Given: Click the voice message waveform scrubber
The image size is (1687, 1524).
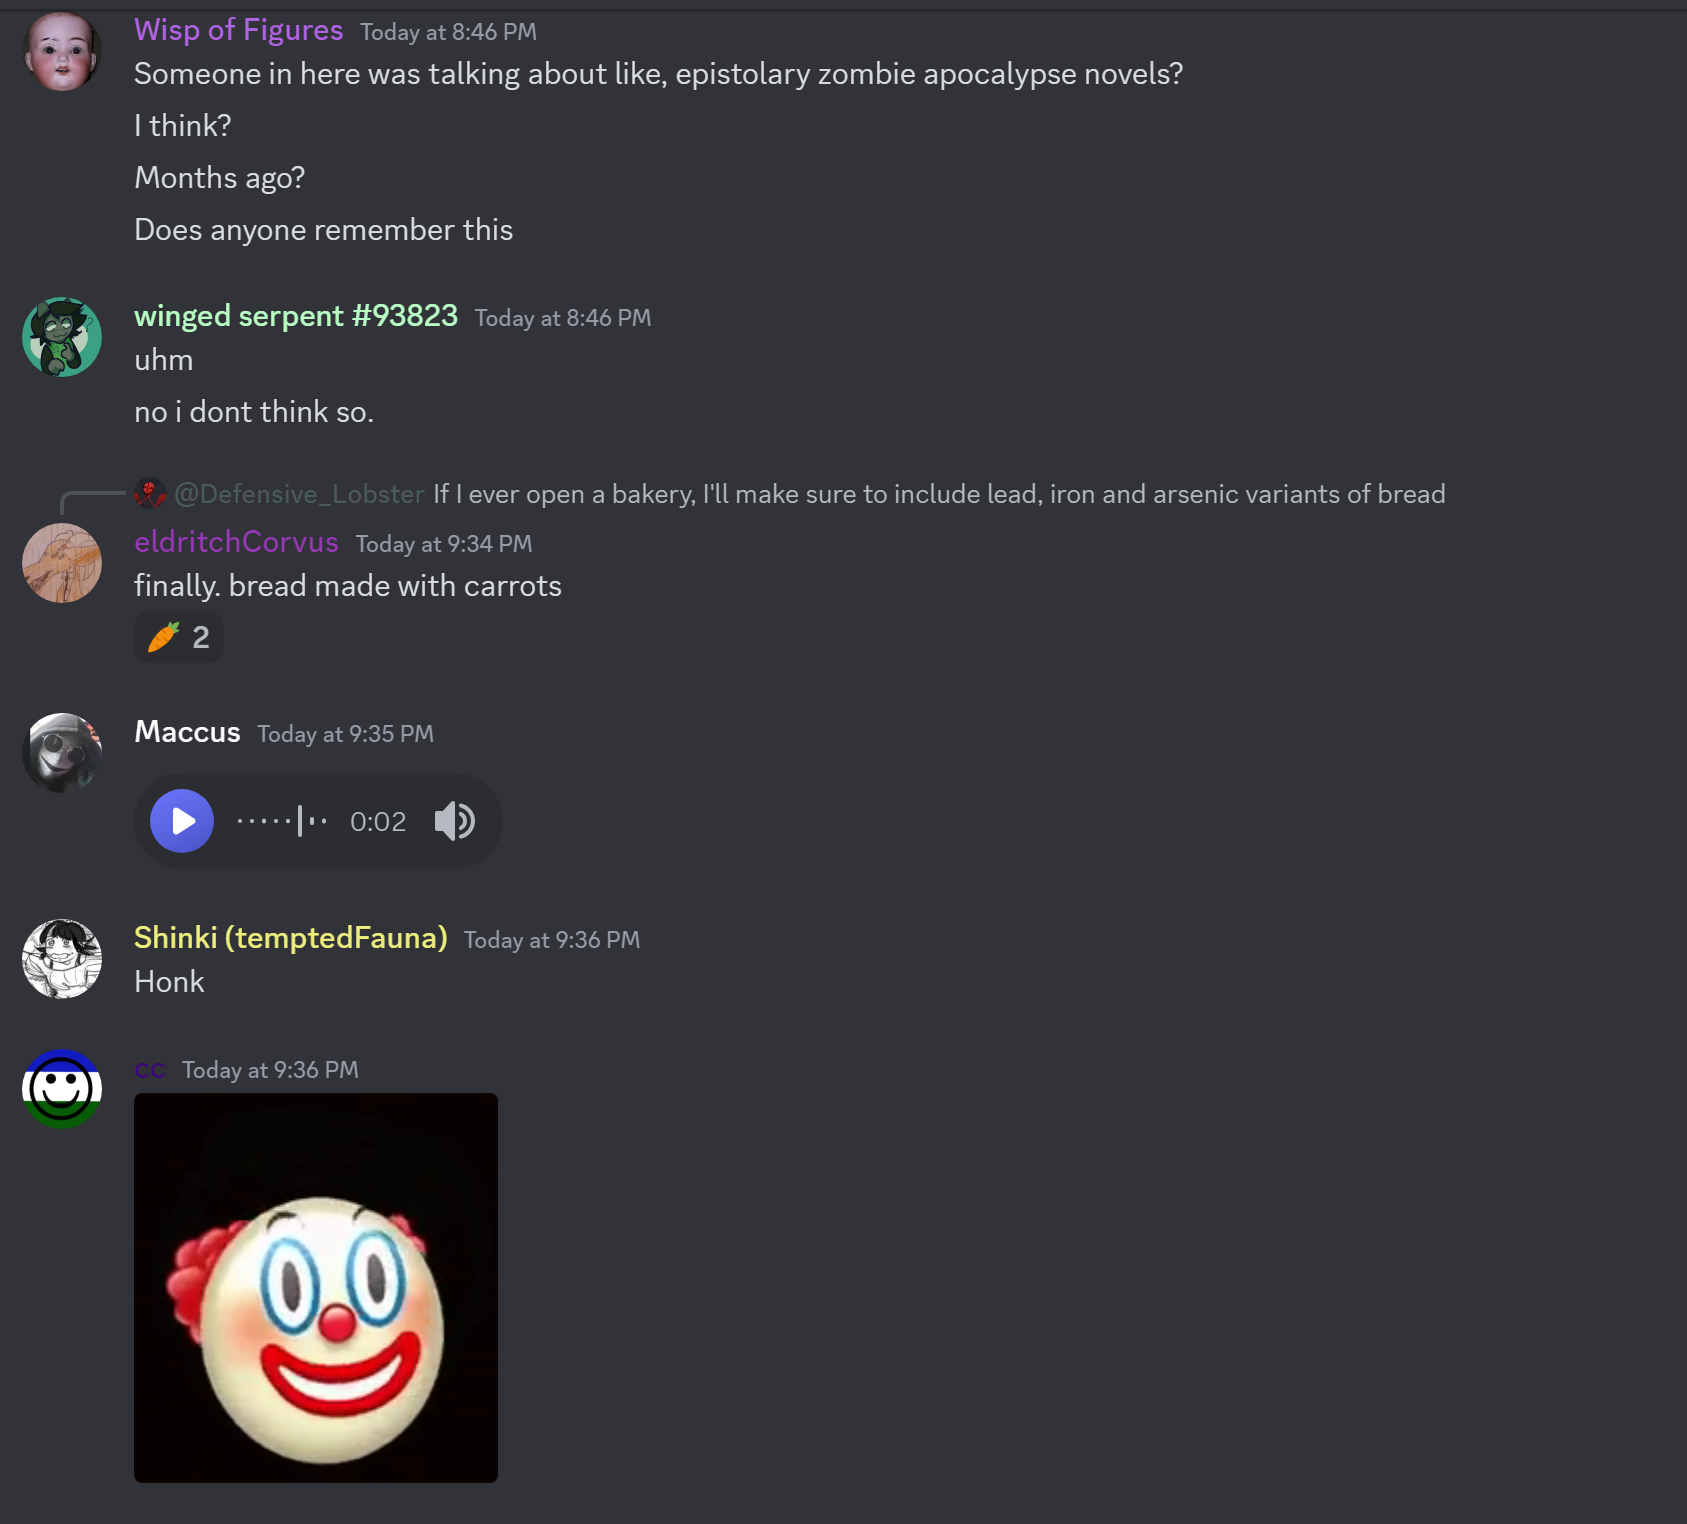Looking at the screenshot, I should (282, 821).
